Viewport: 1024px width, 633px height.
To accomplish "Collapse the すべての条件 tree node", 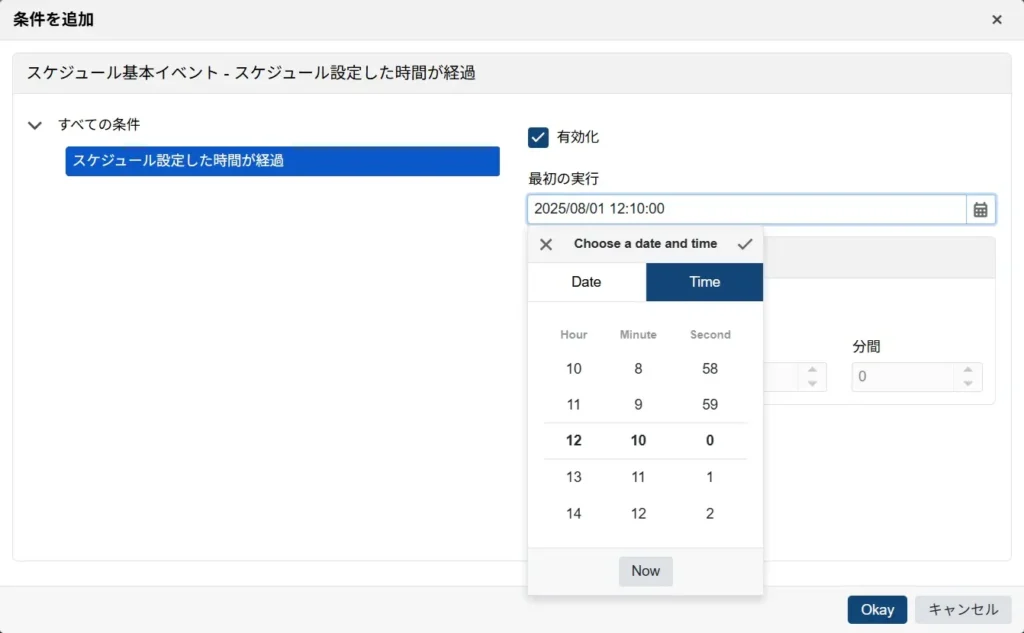I will [35, 126].
